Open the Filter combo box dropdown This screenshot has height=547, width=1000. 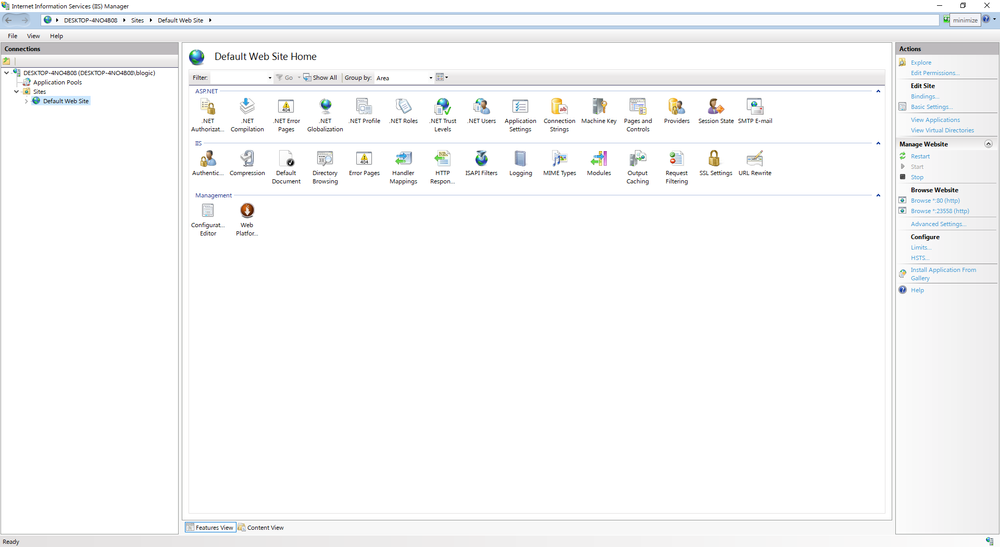click(270, 78)
